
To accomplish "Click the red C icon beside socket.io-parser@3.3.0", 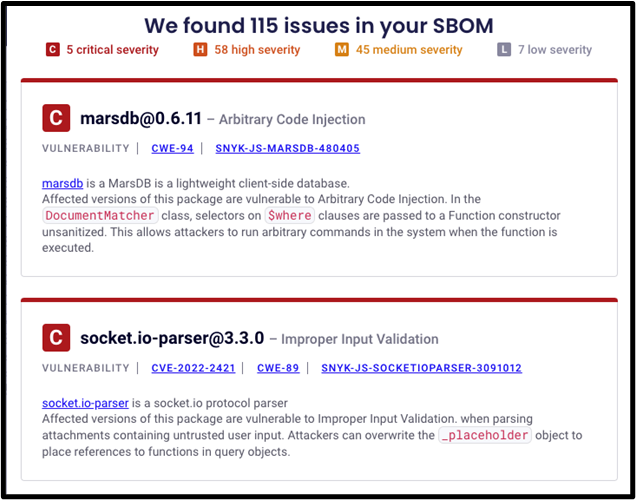I will click(56, 338).
